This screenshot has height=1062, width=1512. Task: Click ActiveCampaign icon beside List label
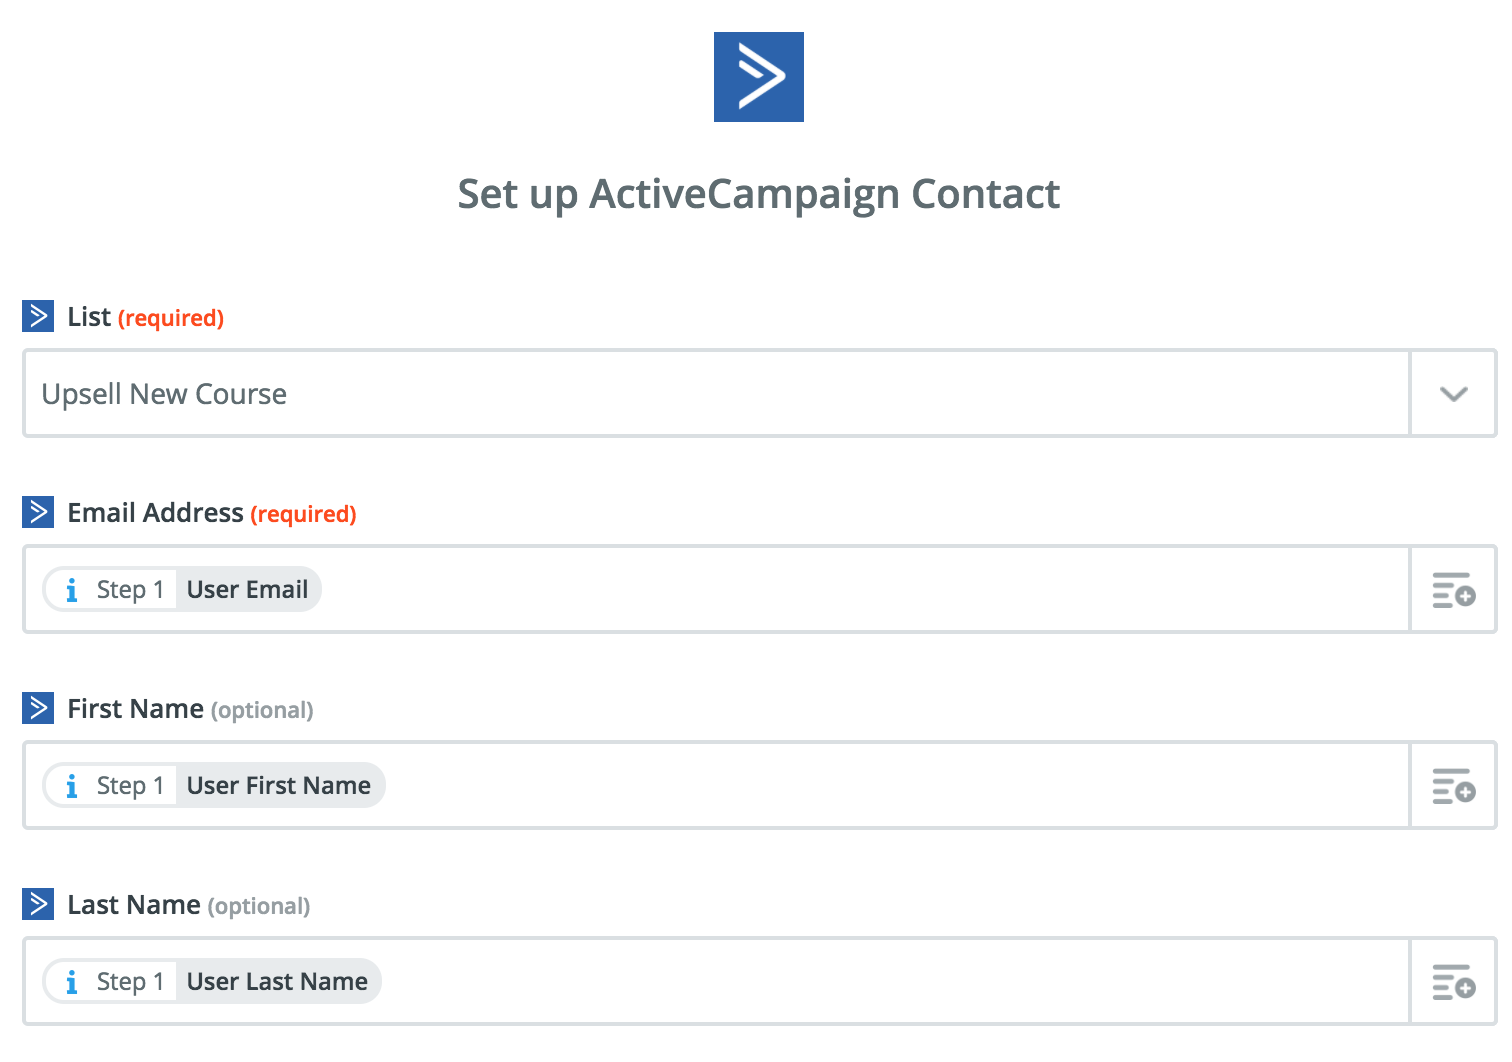pos(38,316)
